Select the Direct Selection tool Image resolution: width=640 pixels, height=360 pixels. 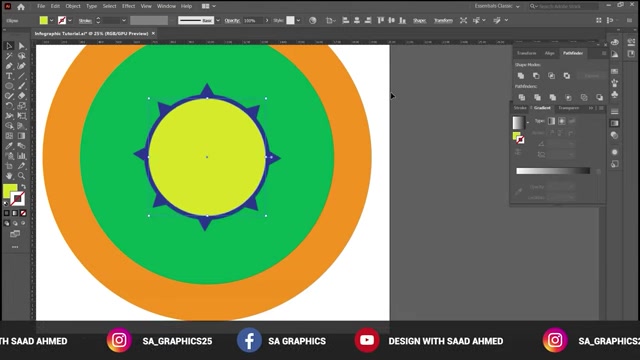21,46
